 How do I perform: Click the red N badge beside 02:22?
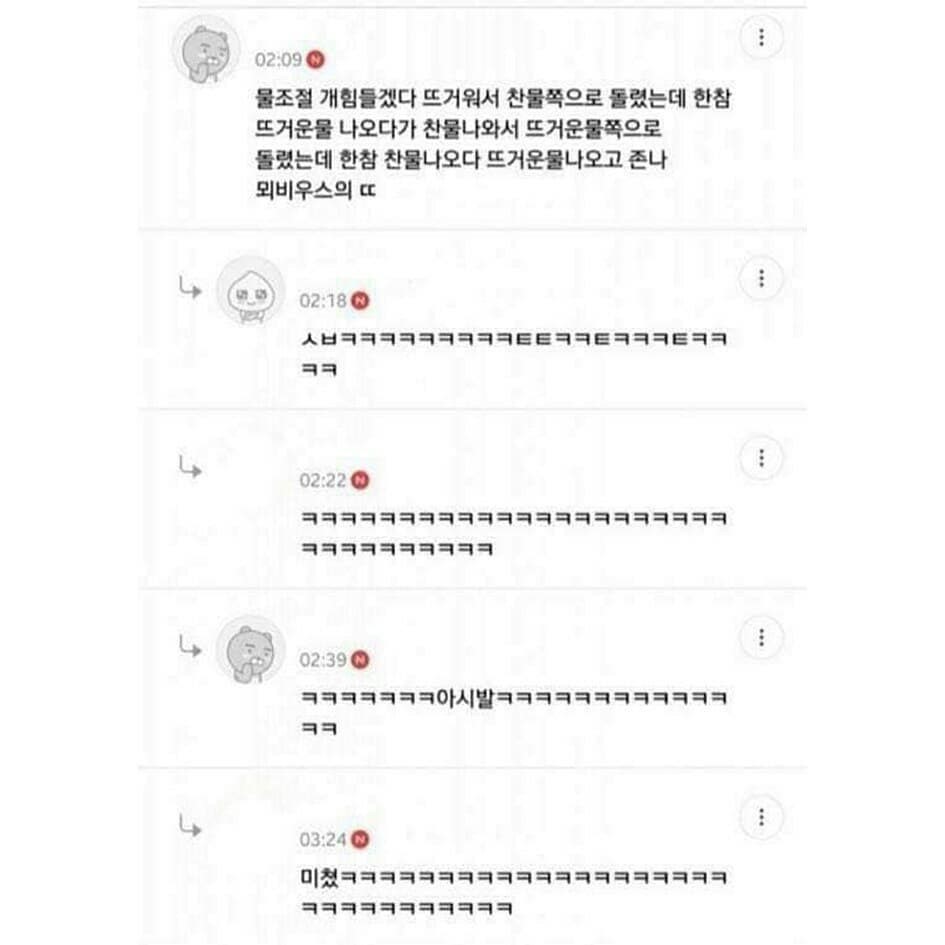(x=360, y=480)
